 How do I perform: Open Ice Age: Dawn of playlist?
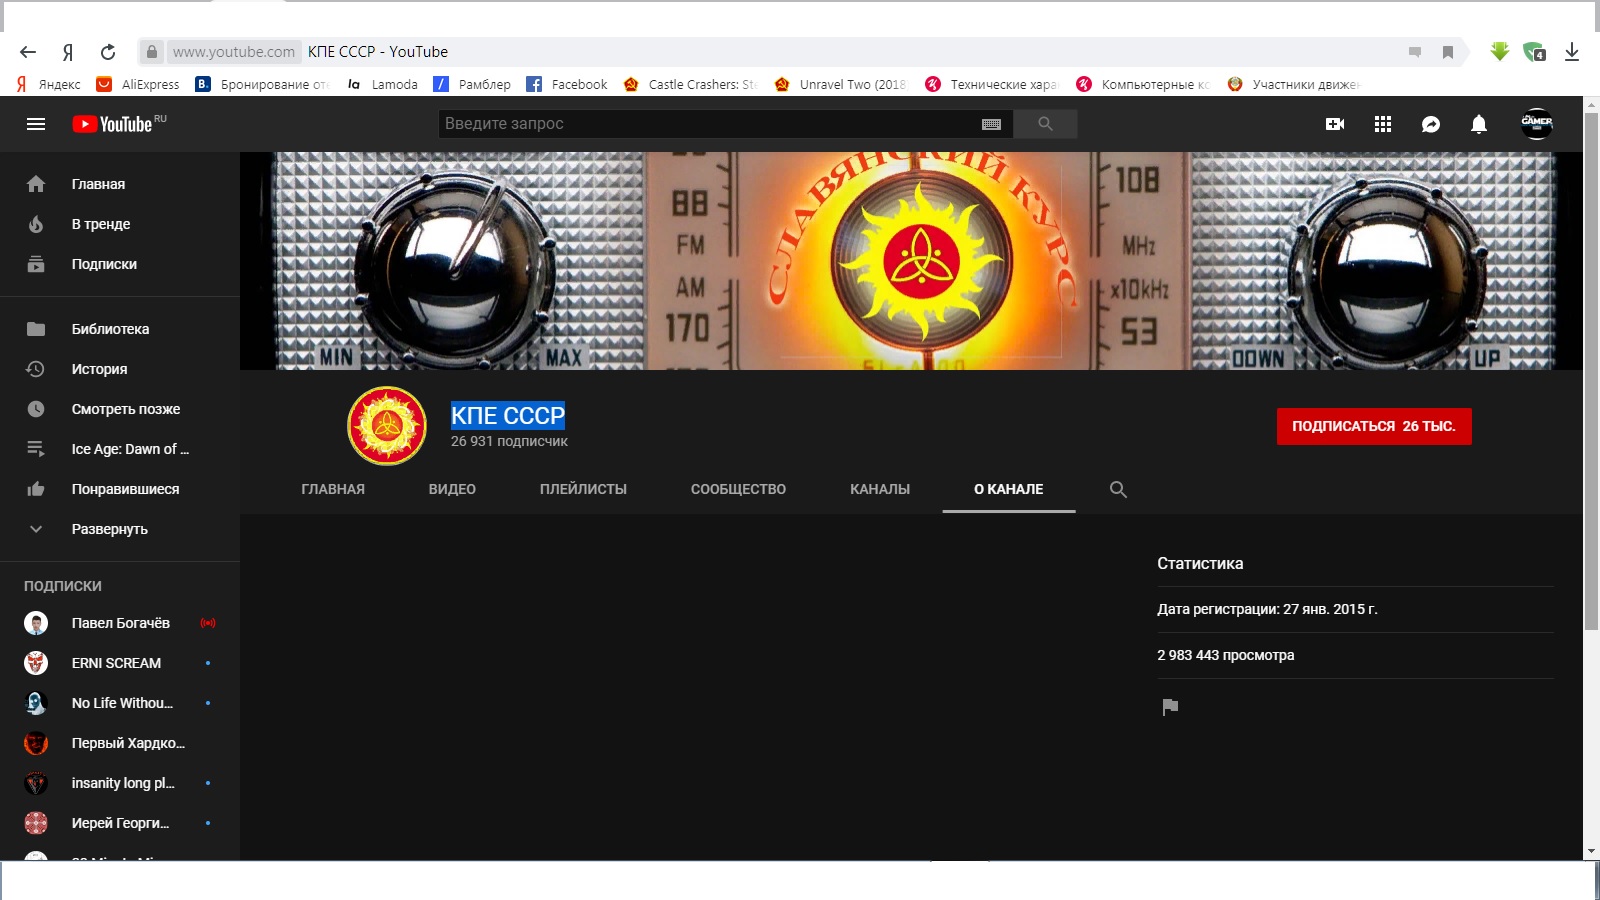coord(120,449)
